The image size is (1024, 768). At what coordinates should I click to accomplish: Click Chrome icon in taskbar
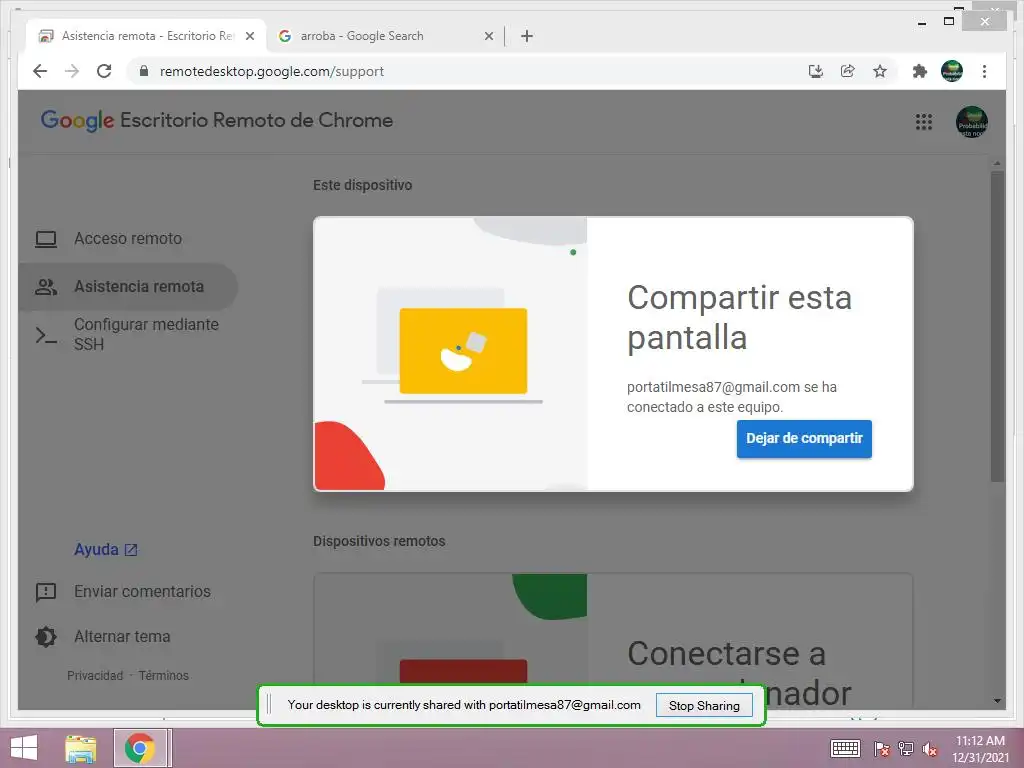[140, 748]
